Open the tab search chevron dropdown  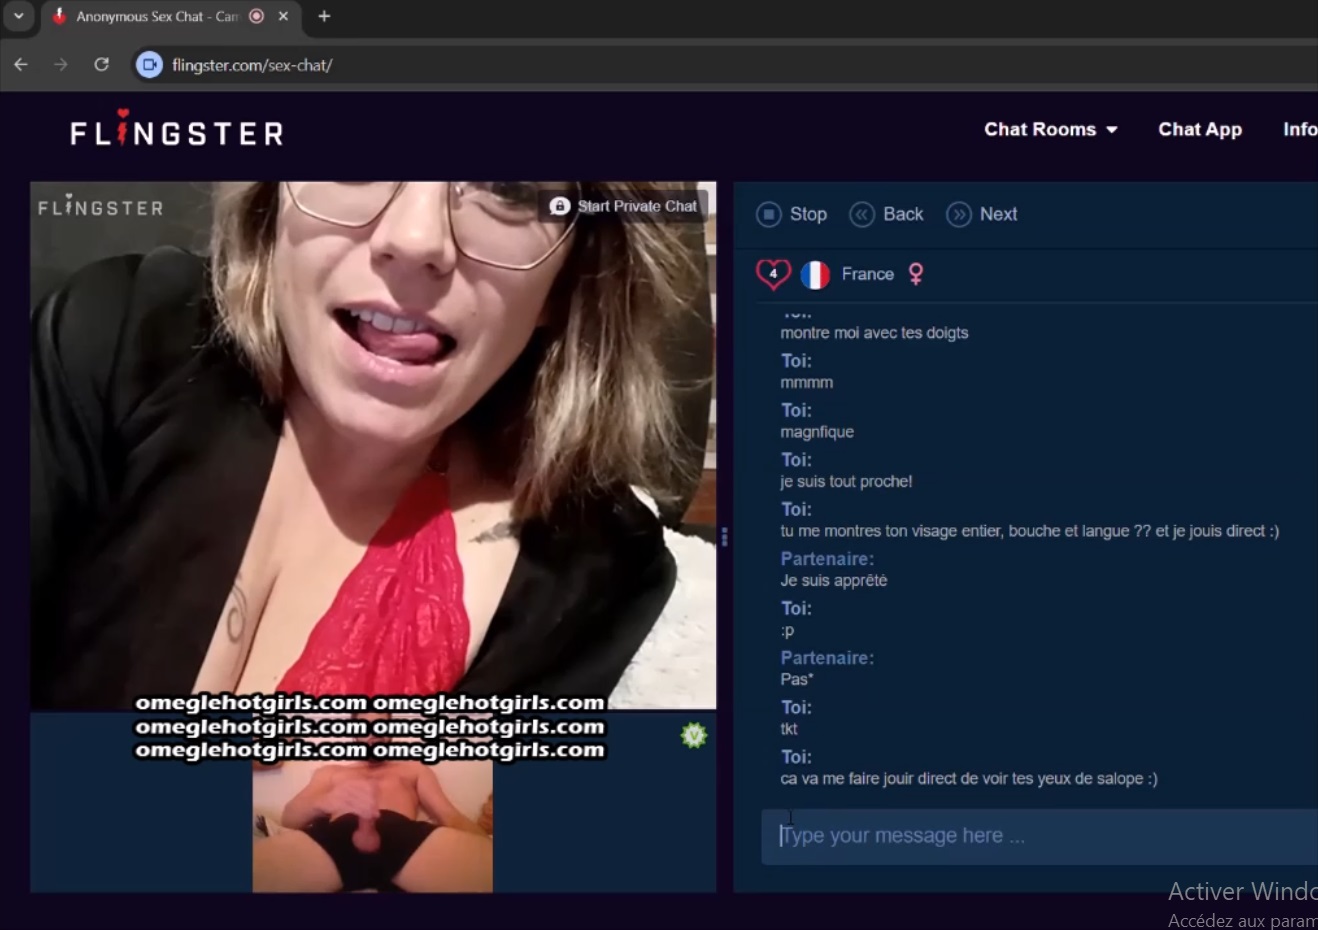[x=18, y=16]
